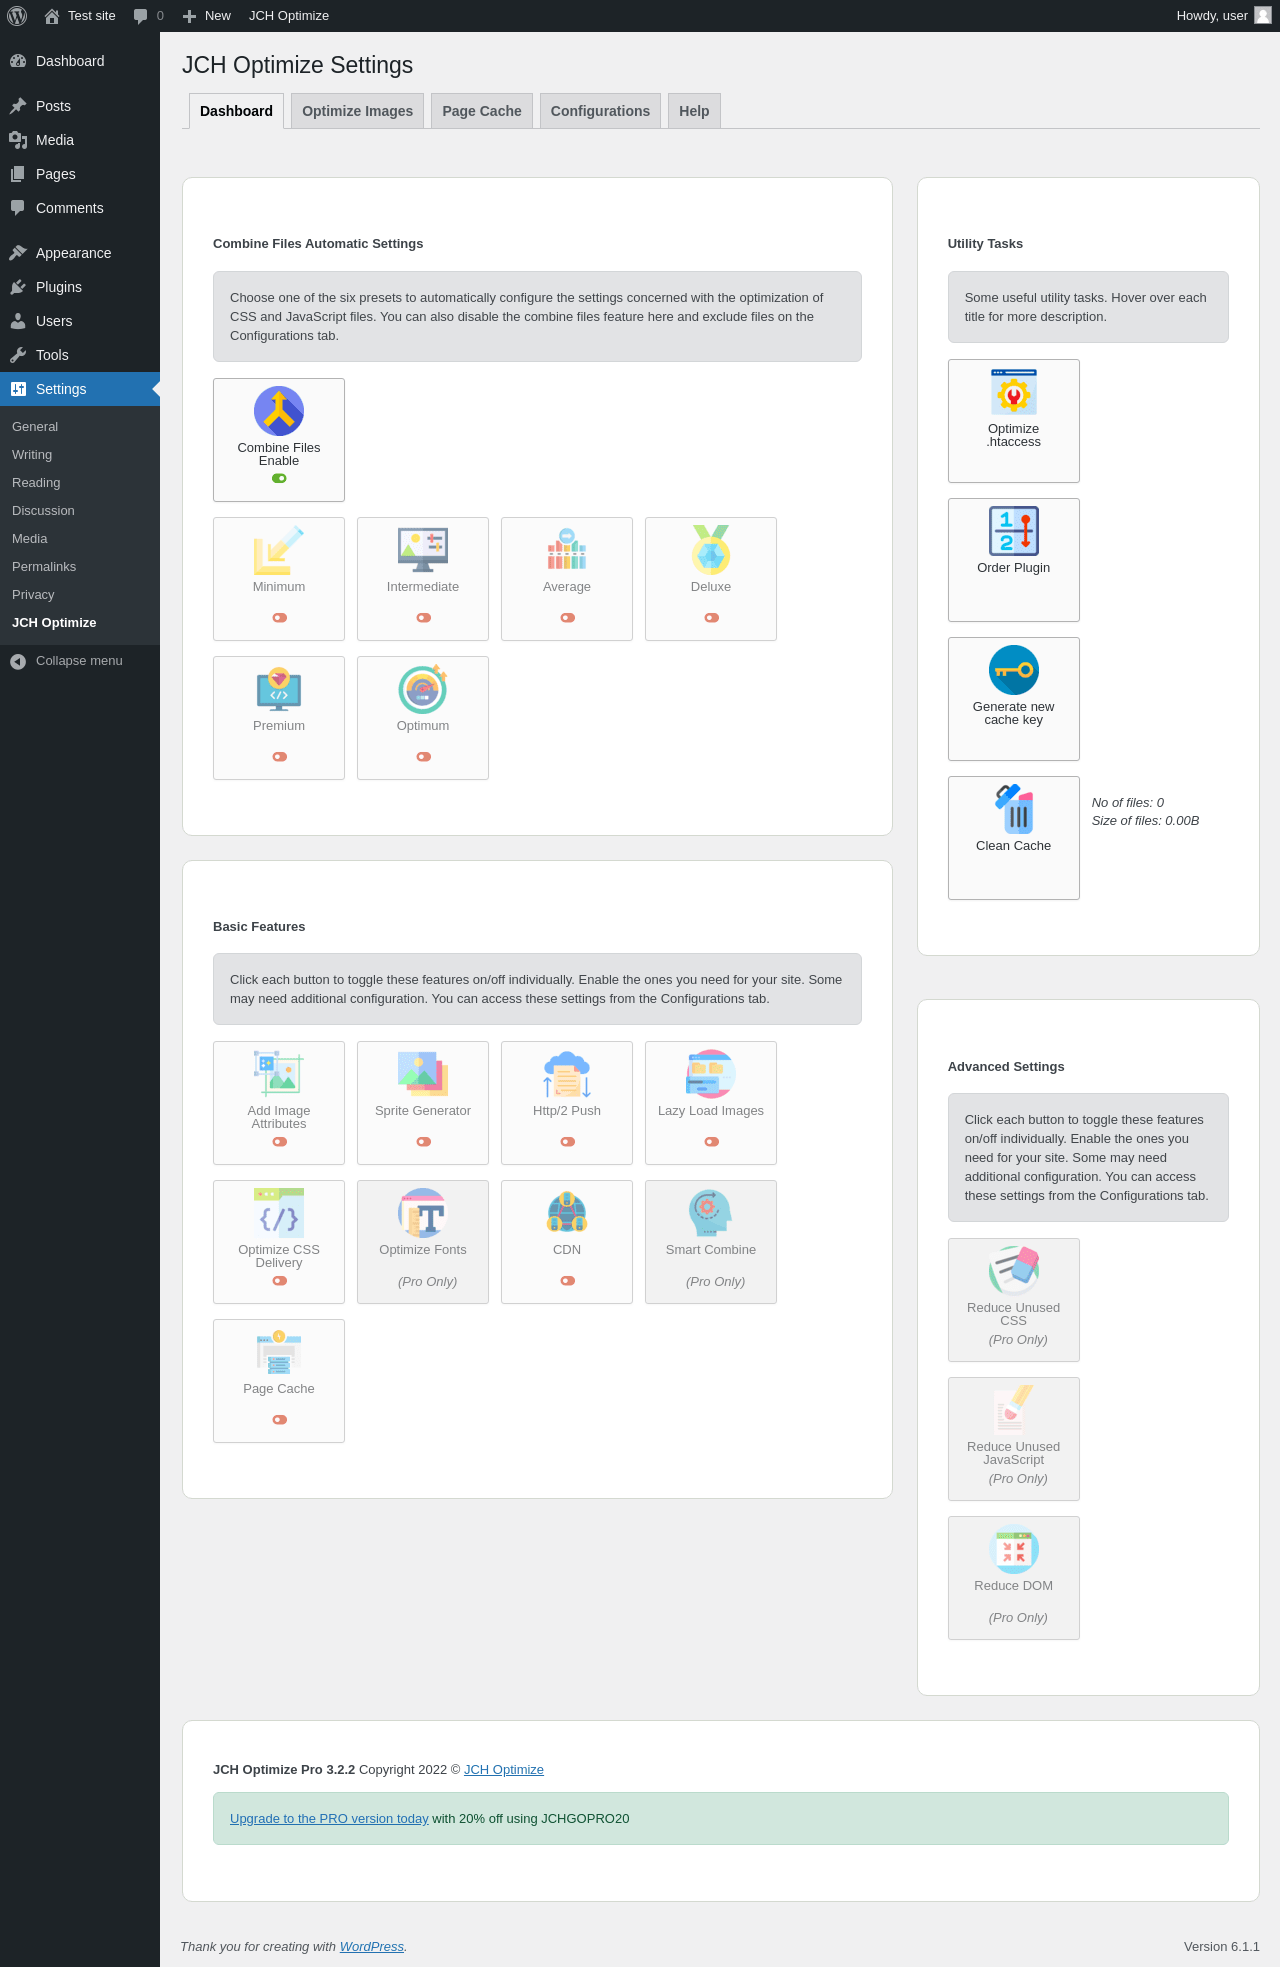Open the Help tab

pyautogui.click(x=694, y=111)
